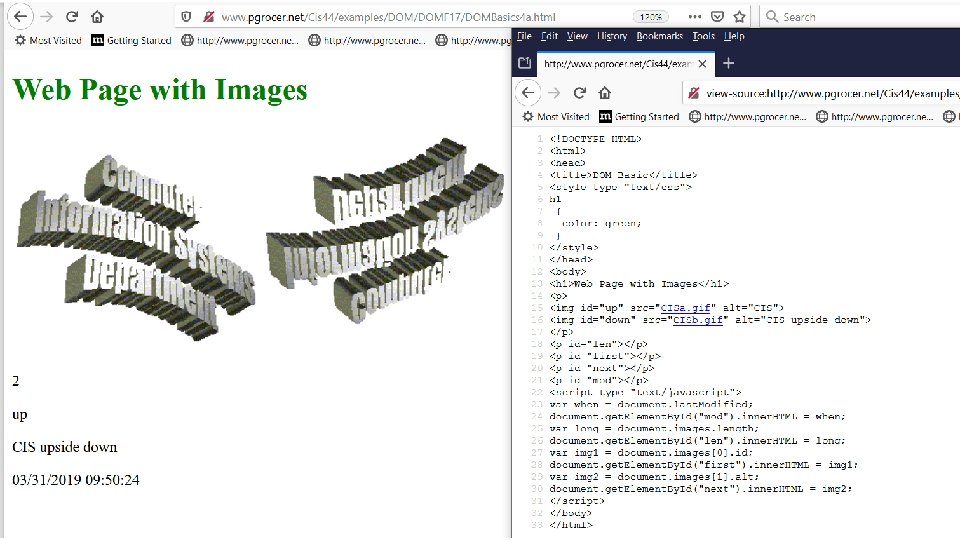Viewport: 960px width, 540px height.
Task: Click source line with document.lastModified
Action: 651,405
